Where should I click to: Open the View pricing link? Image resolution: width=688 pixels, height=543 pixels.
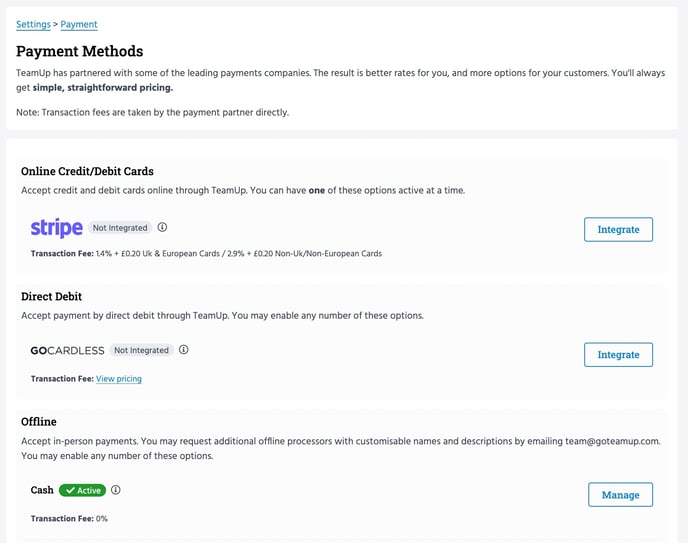(x=119, y=379)
